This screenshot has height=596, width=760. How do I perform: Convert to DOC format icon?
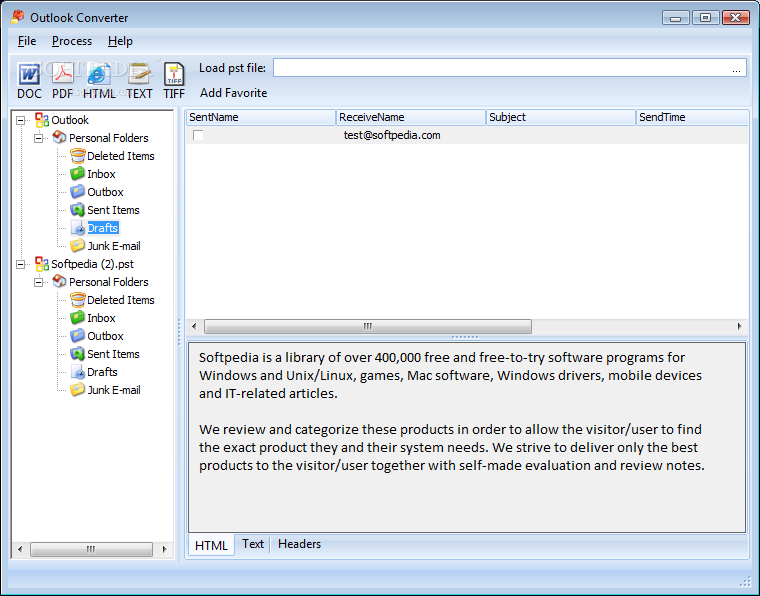click(29, 74)
